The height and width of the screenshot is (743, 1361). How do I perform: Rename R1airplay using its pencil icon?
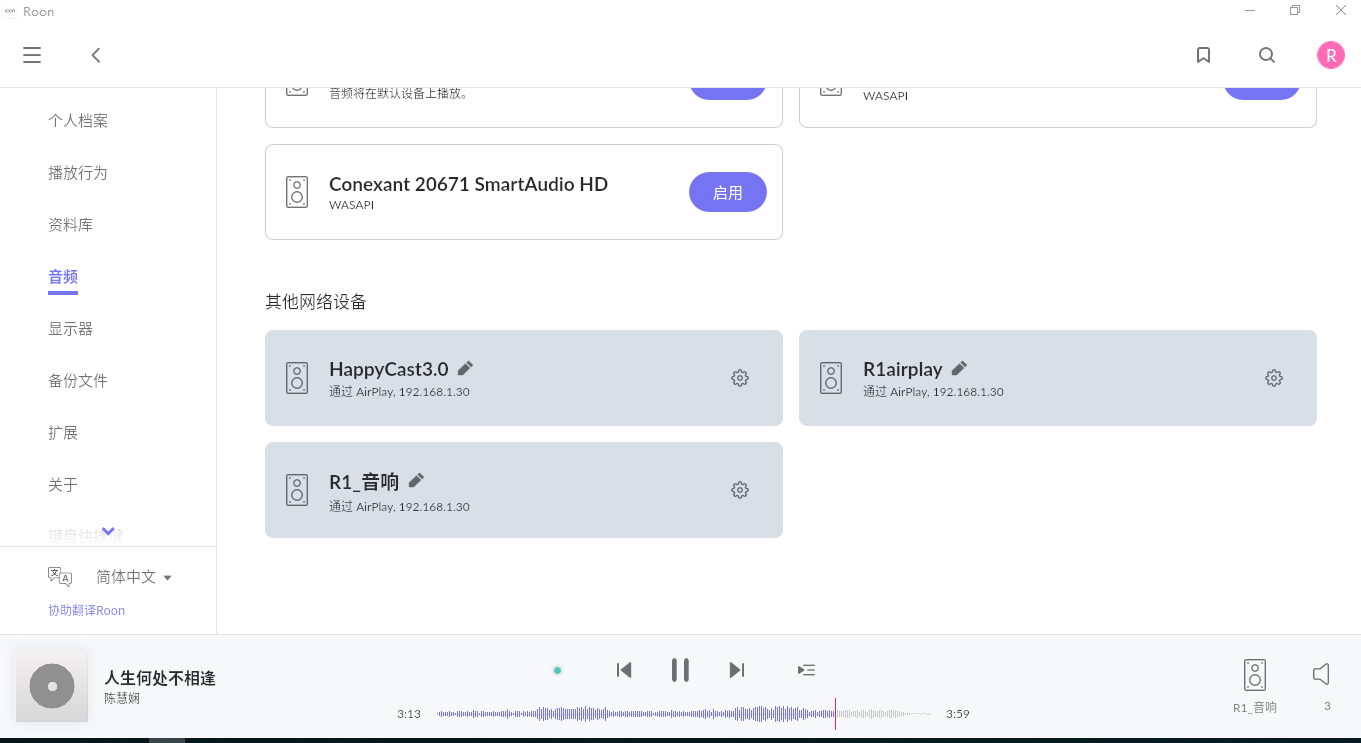(960, 368)
